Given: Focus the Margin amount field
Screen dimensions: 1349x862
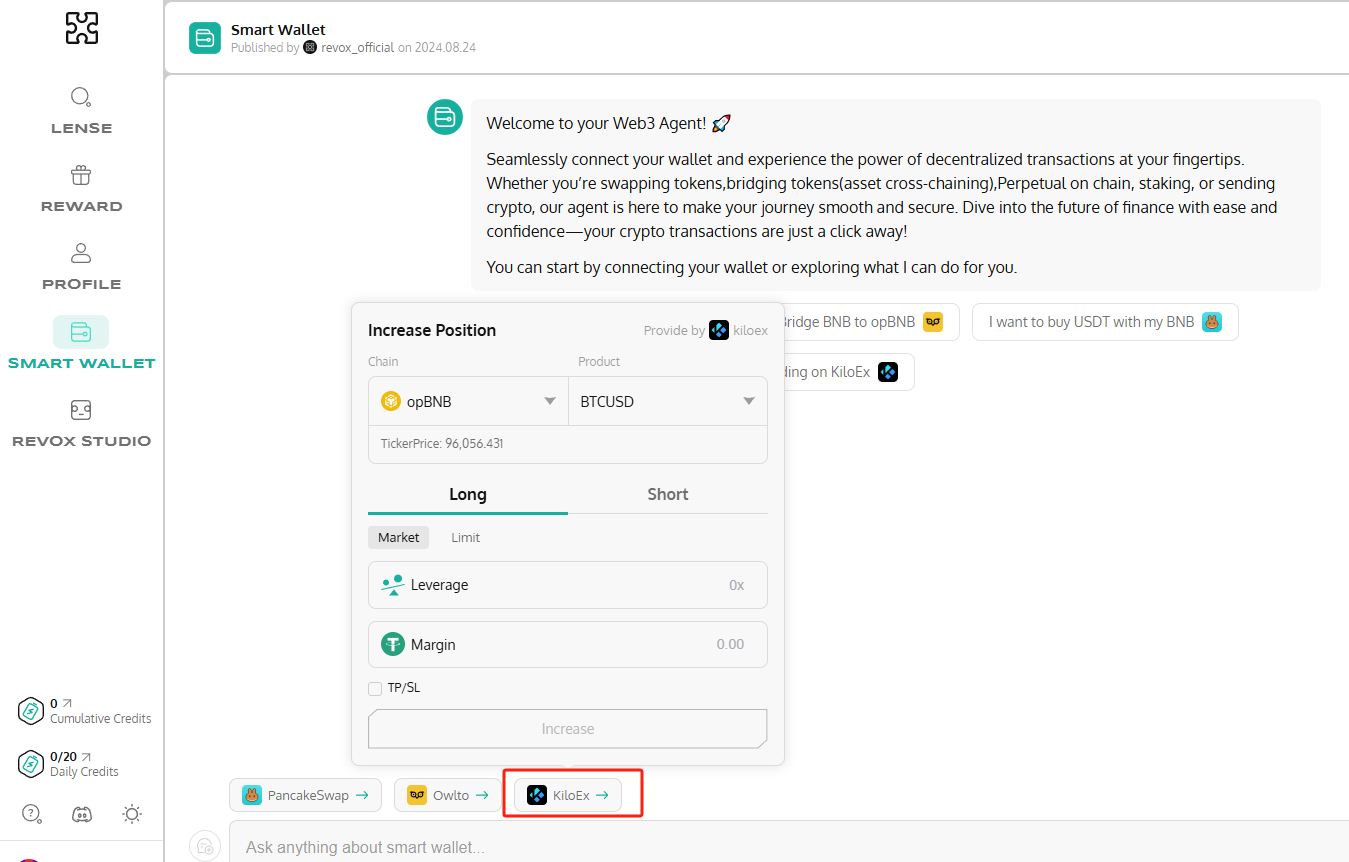Looking at the screenshot, I should coord(568,644).
